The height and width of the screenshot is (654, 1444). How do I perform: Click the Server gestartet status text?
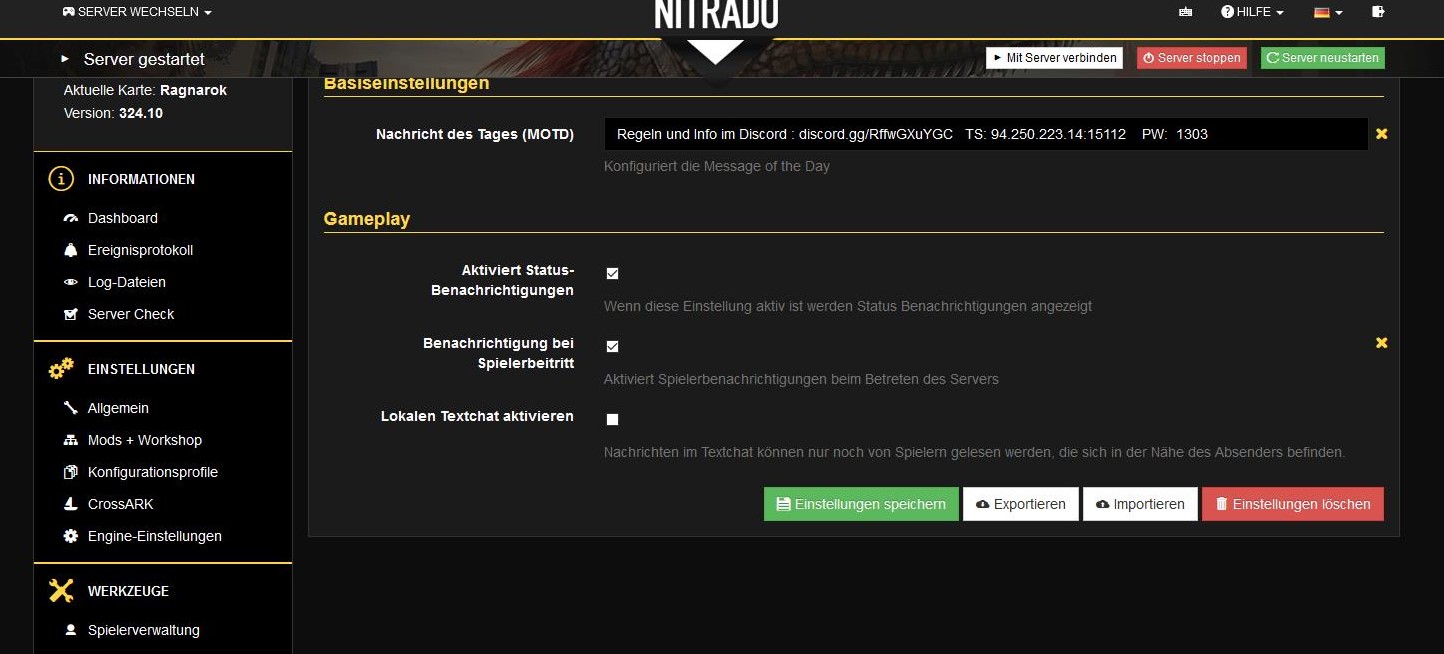click(144, 59)
